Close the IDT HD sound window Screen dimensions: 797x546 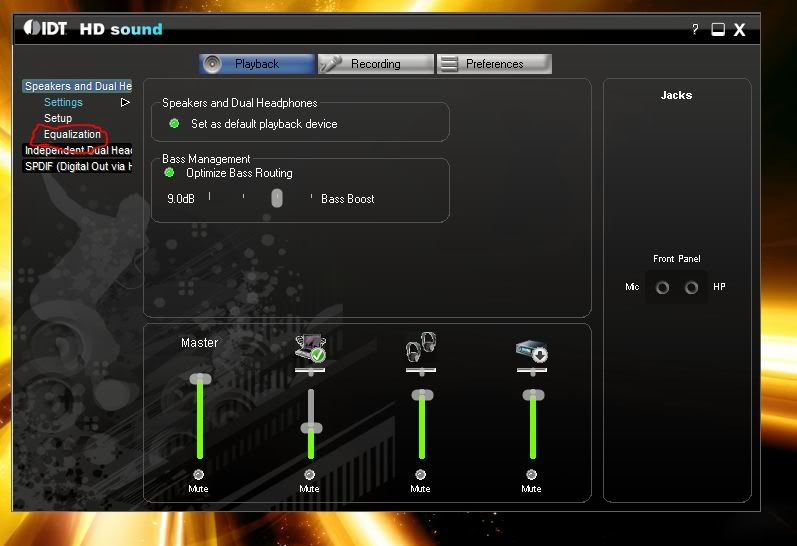point(740,29)
